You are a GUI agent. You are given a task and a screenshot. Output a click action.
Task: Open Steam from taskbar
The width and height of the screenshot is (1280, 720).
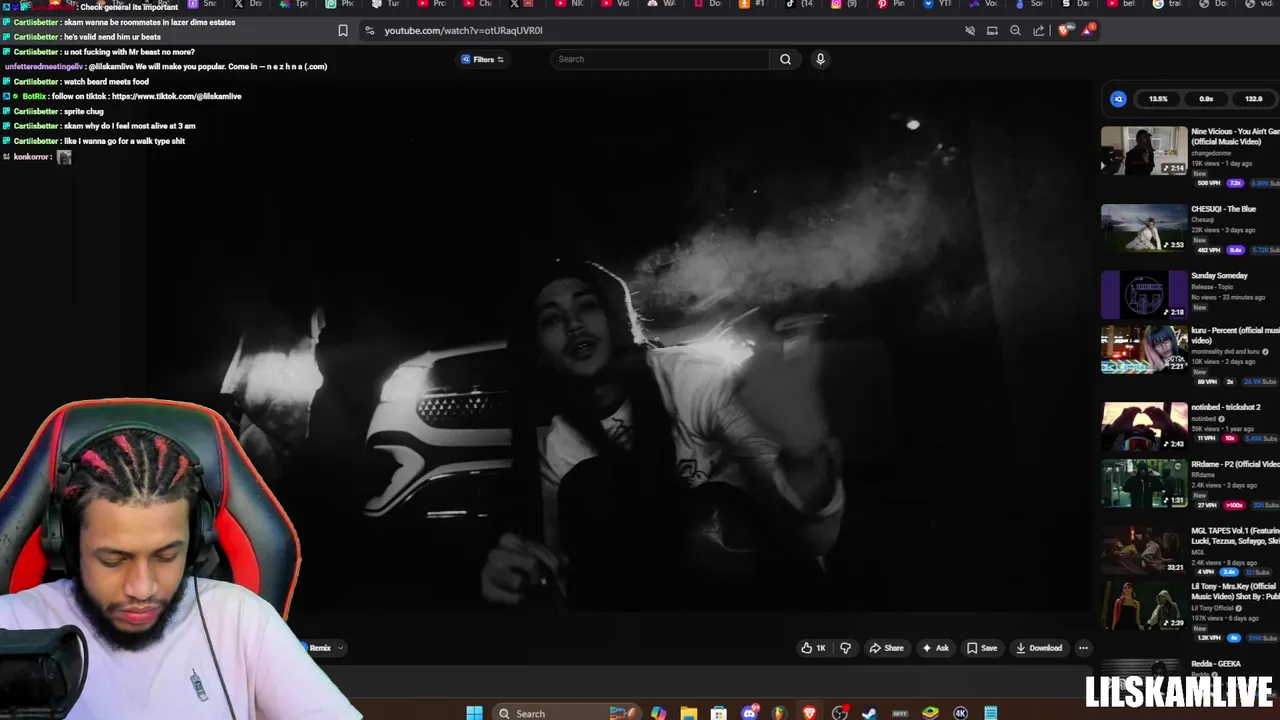(868, 713)
